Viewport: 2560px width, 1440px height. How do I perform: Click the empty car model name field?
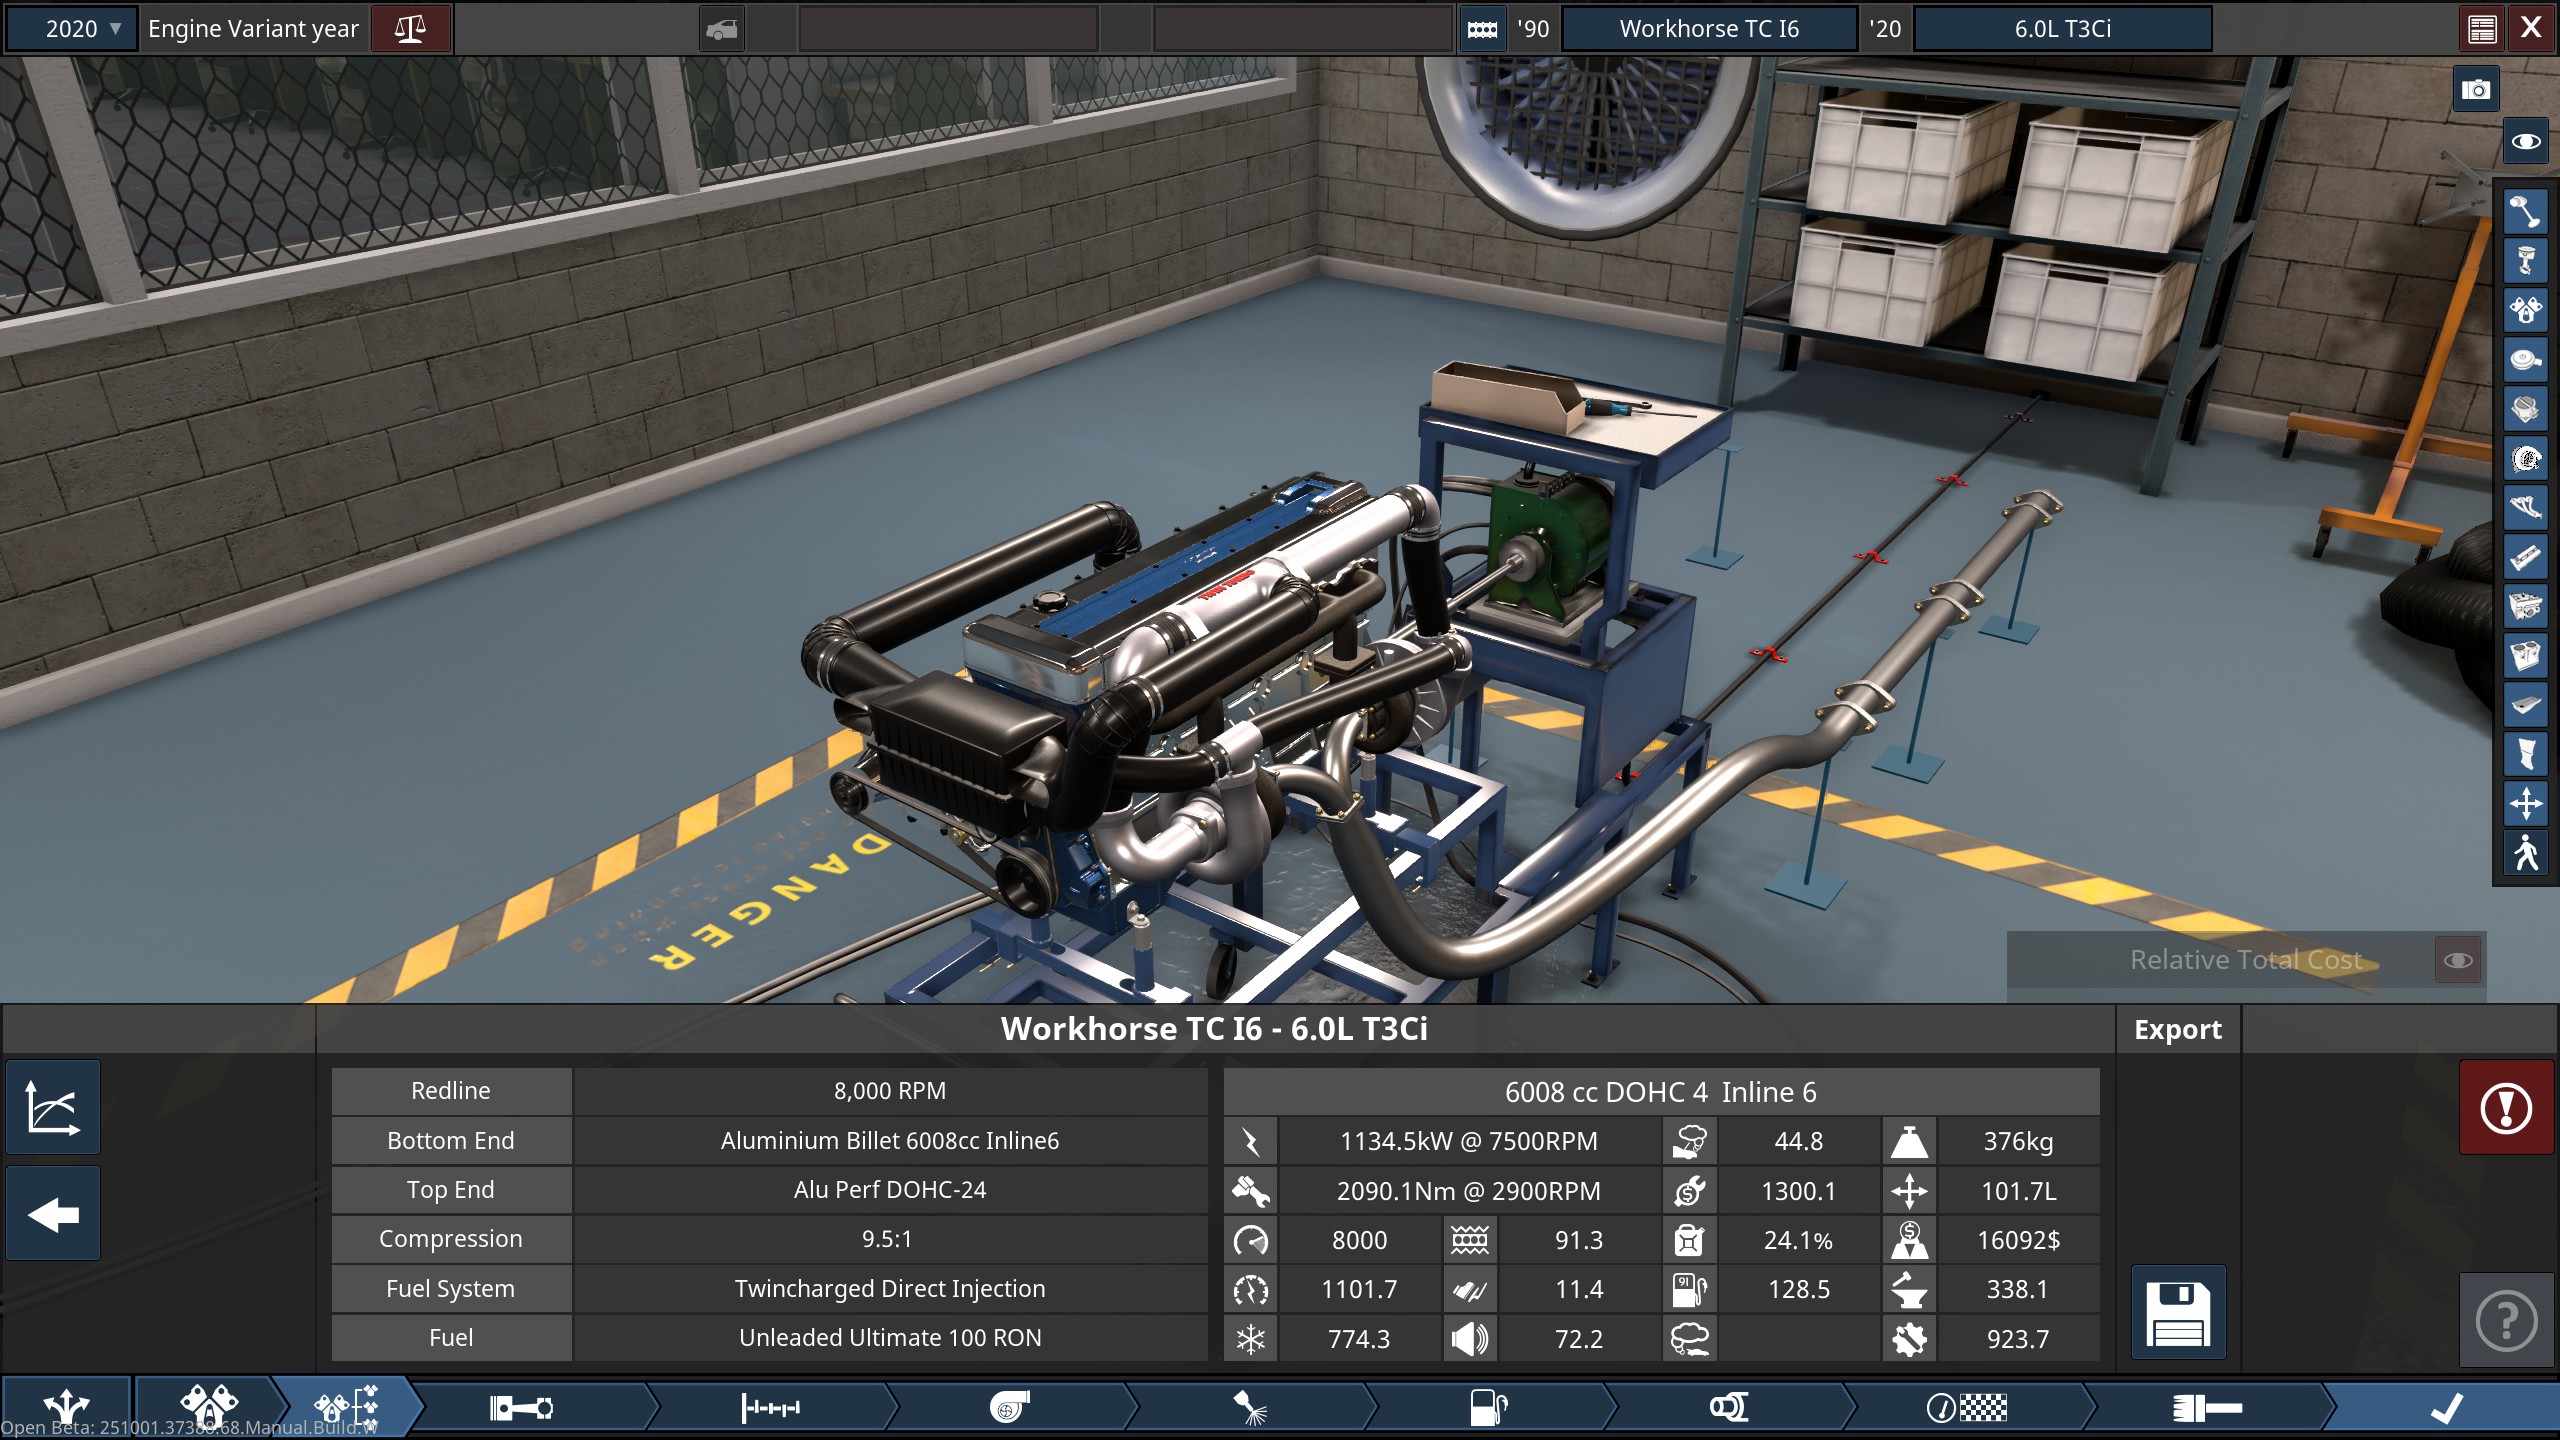[948, 28]
